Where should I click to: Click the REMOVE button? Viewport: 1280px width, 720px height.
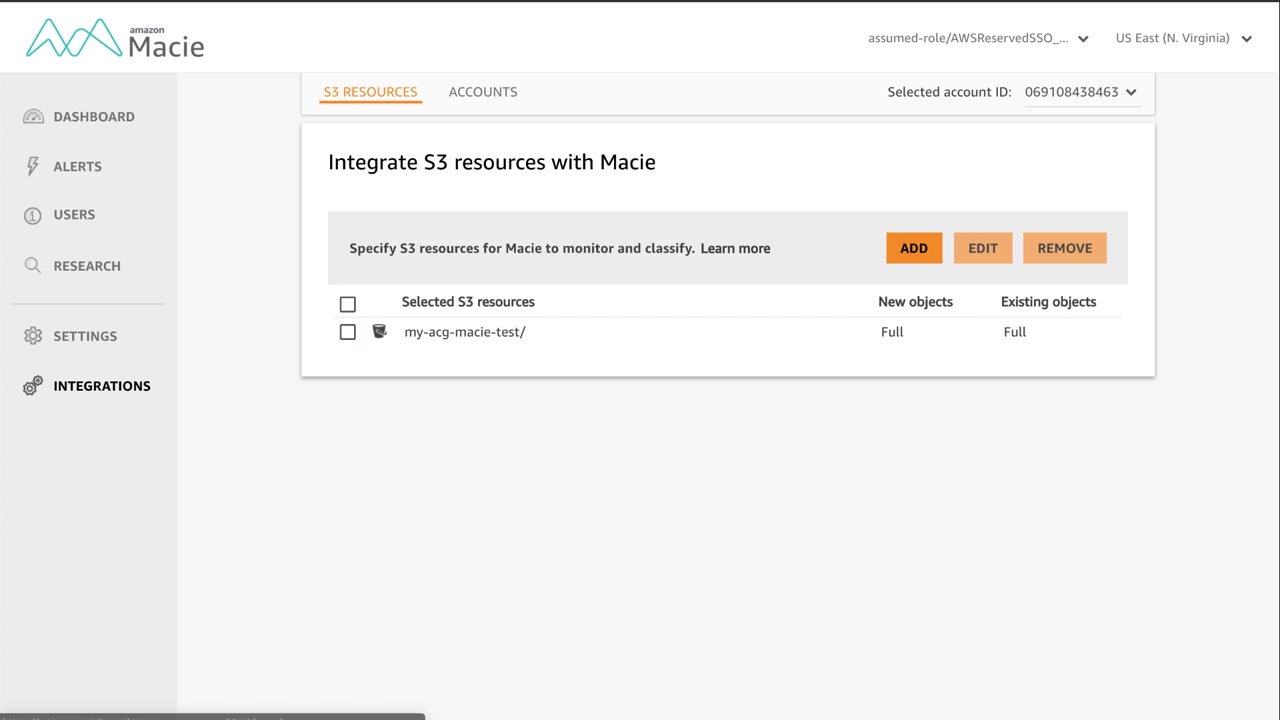coord(1065,248)
